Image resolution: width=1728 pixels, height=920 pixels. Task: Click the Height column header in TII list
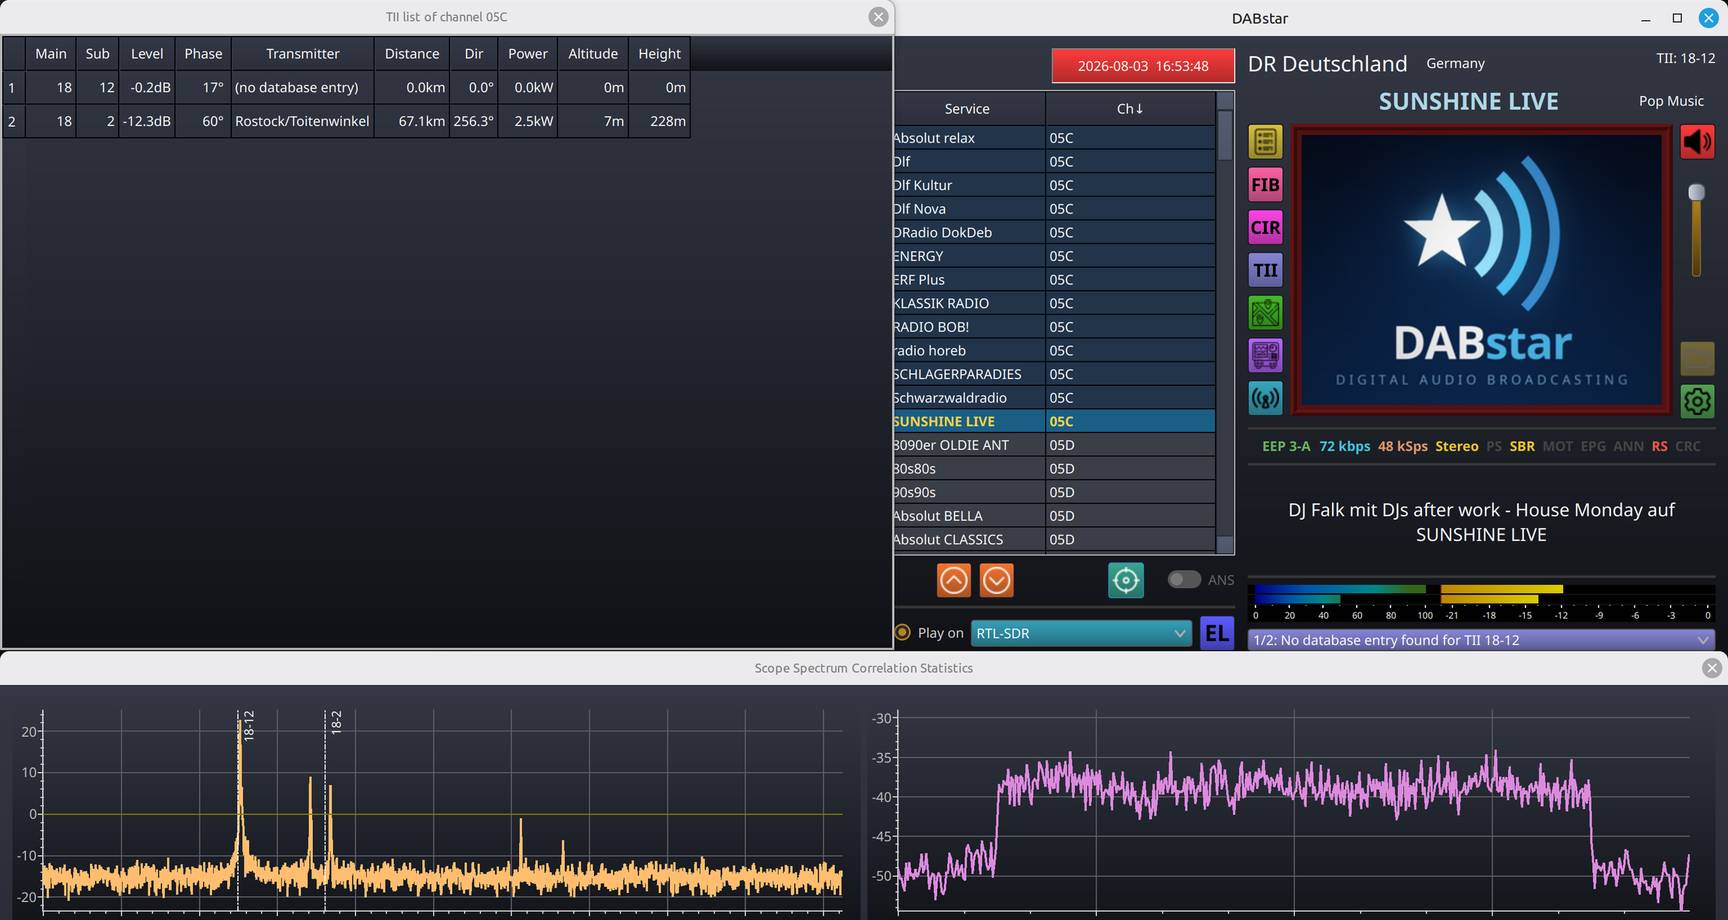coord(660,54)
